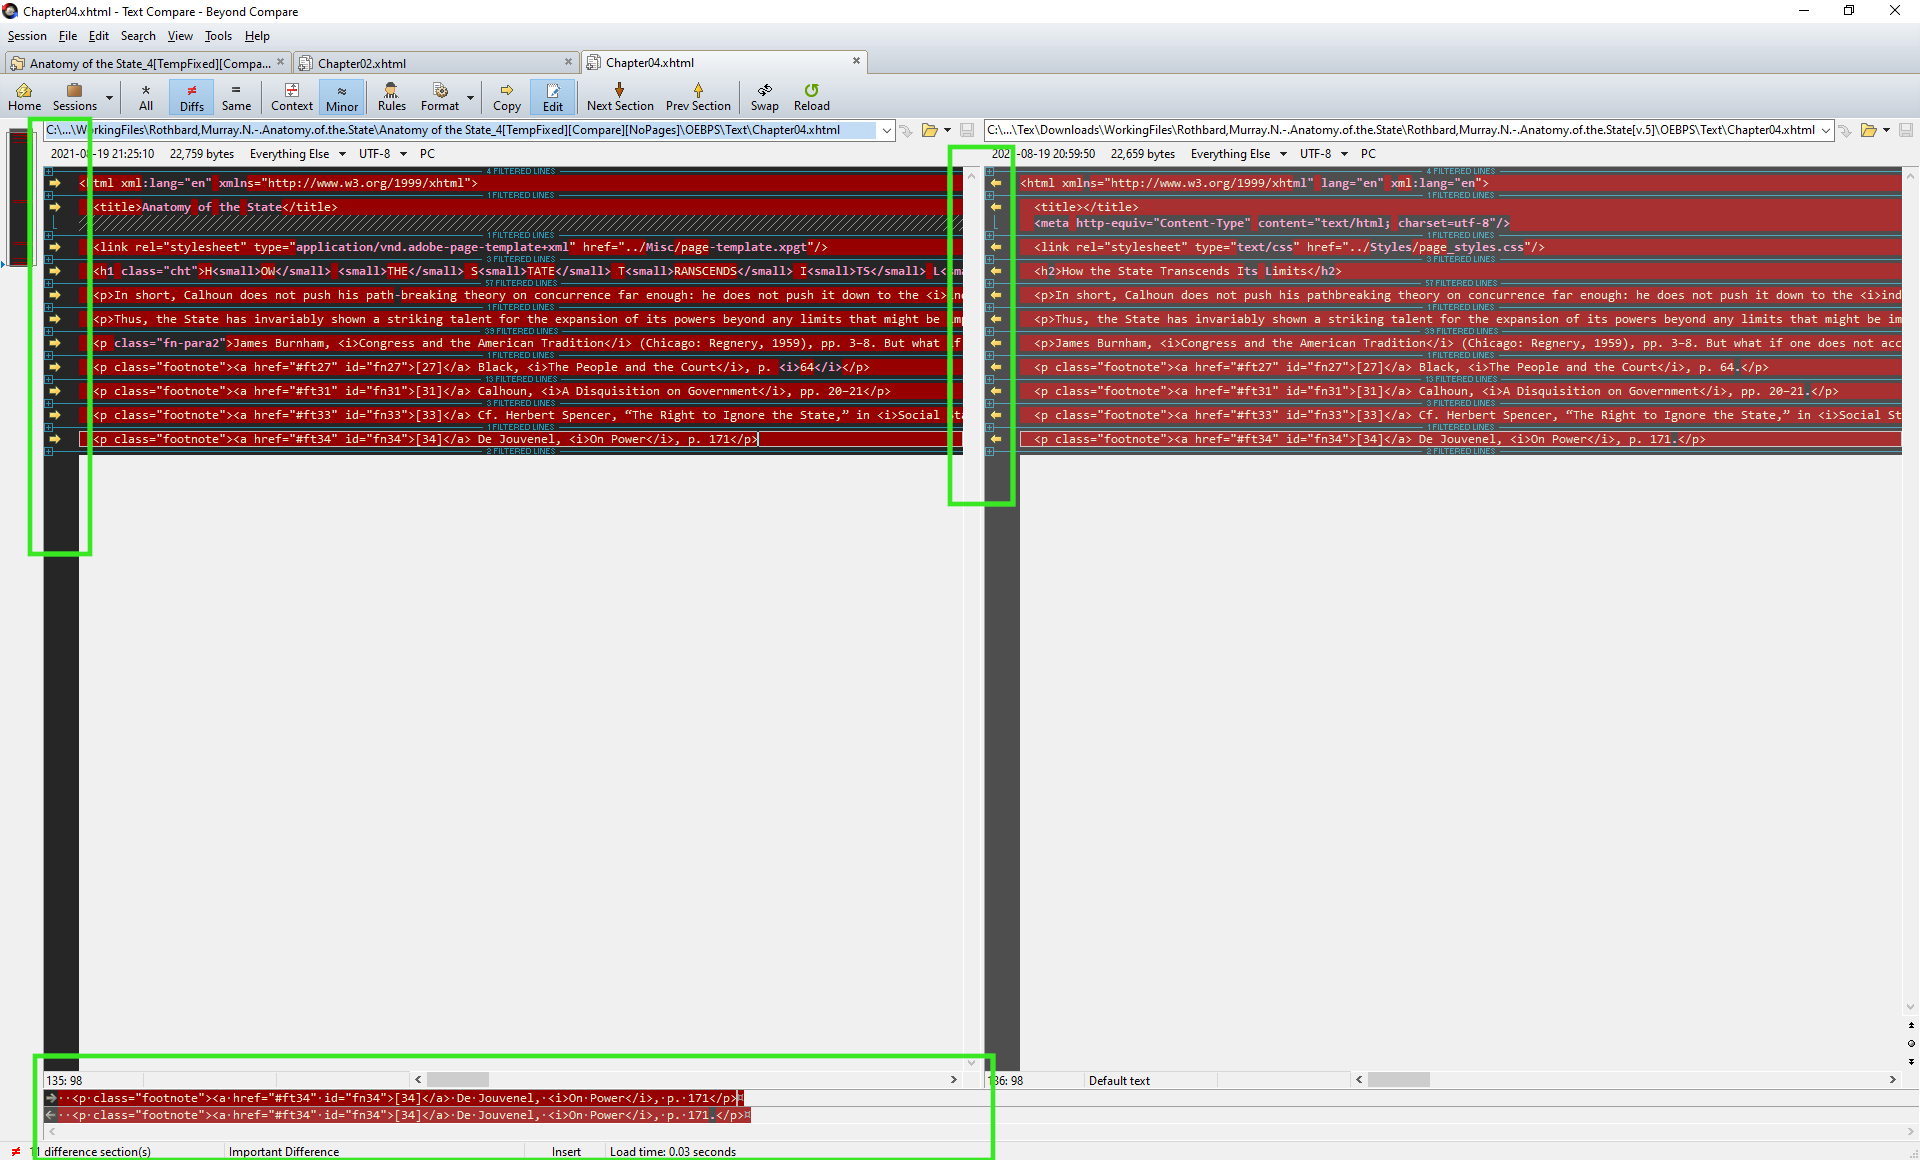Toggle Minor differences display
This screenshot has height=1160, width=1920.
341,96
